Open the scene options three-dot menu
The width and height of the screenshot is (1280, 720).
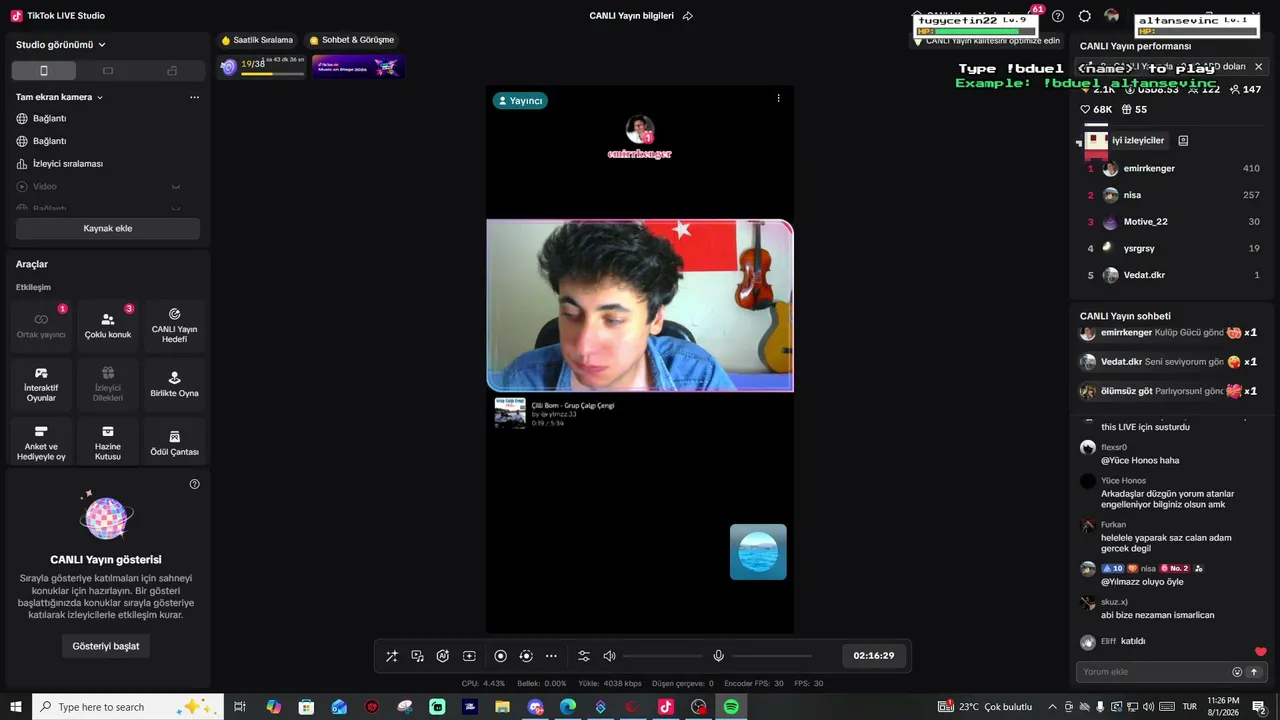(194, 97)
